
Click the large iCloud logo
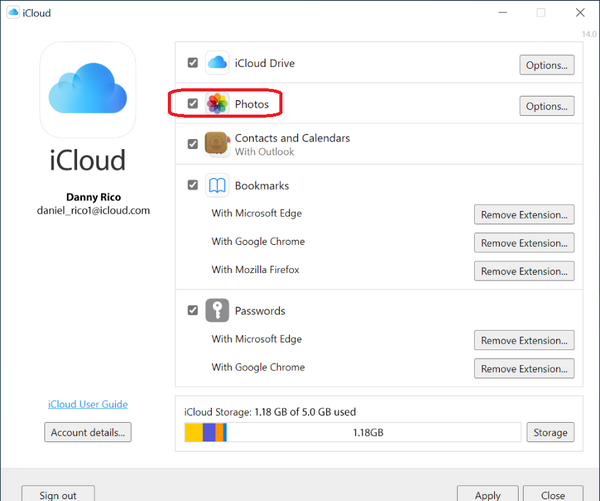88,90
